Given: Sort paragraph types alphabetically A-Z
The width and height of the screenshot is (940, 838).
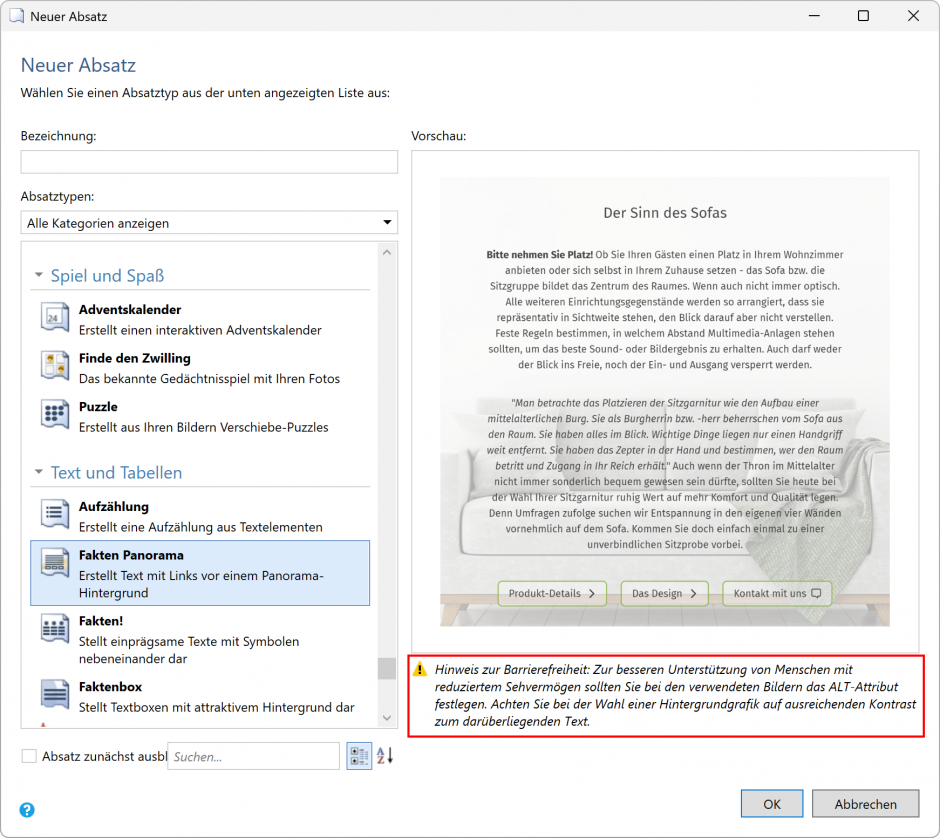Looking at the screenshot, I should pyautogui.click(x=385, y=757).
